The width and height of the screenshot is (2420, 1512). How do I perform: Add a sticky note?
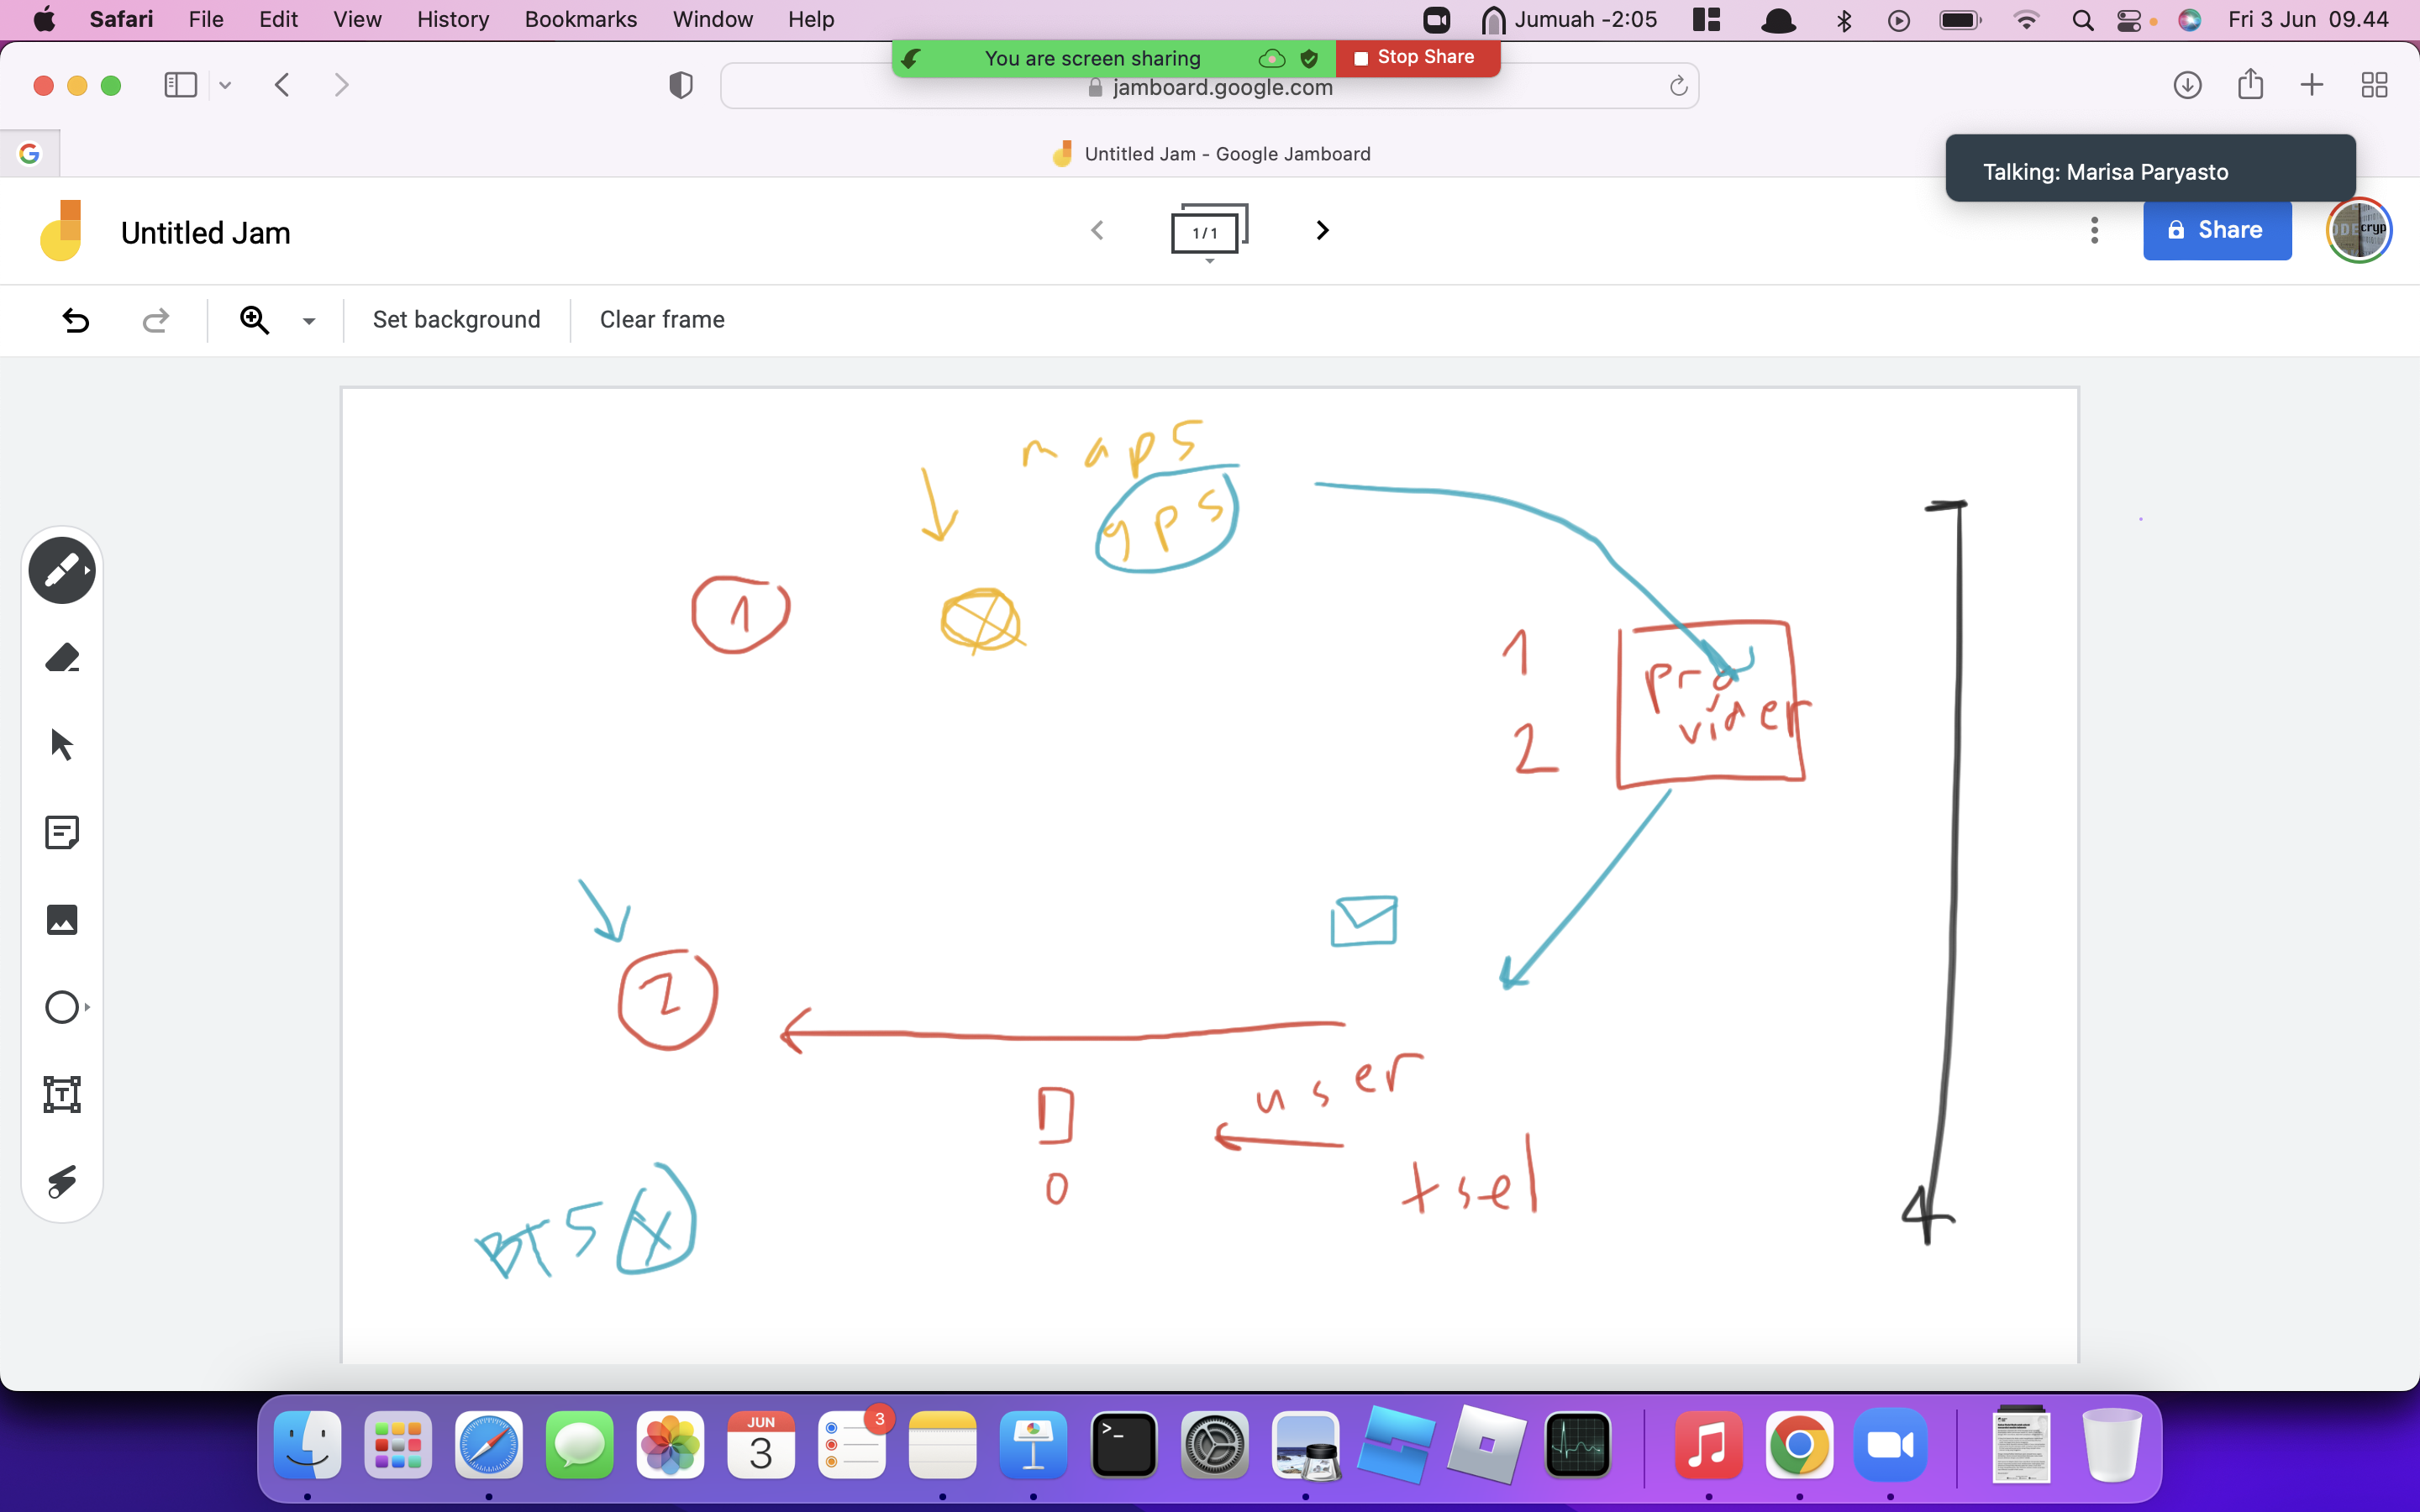(62, 832)
